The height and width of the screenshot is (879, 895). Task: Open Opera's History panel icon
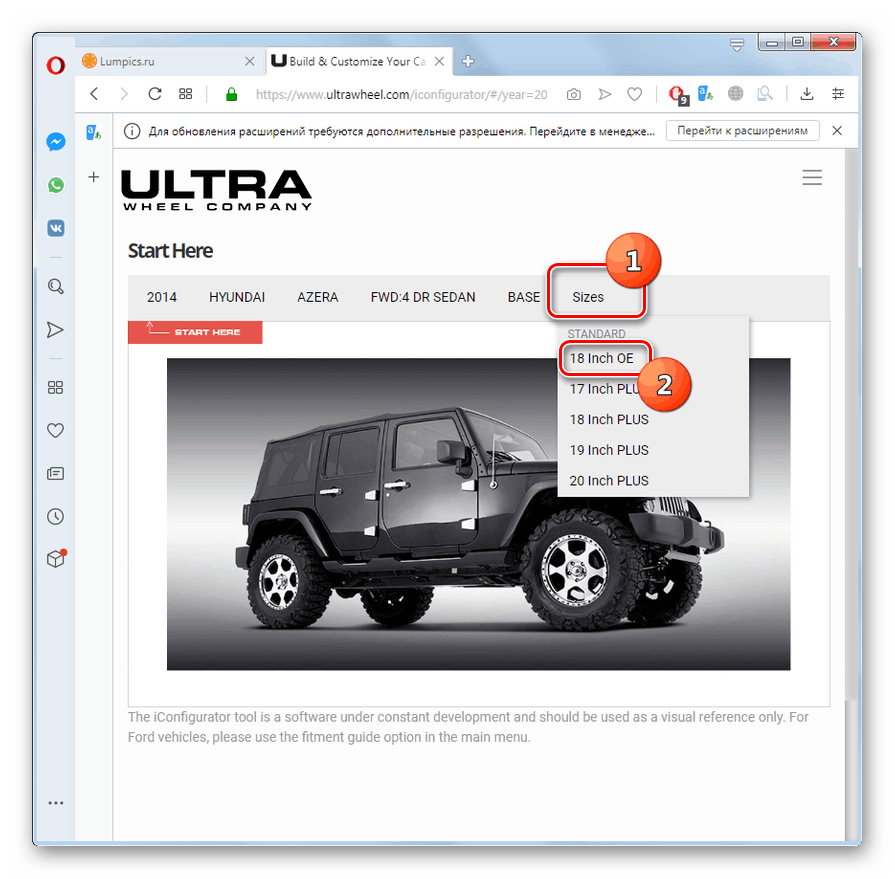pyautogui.click(x=55, y=516)
